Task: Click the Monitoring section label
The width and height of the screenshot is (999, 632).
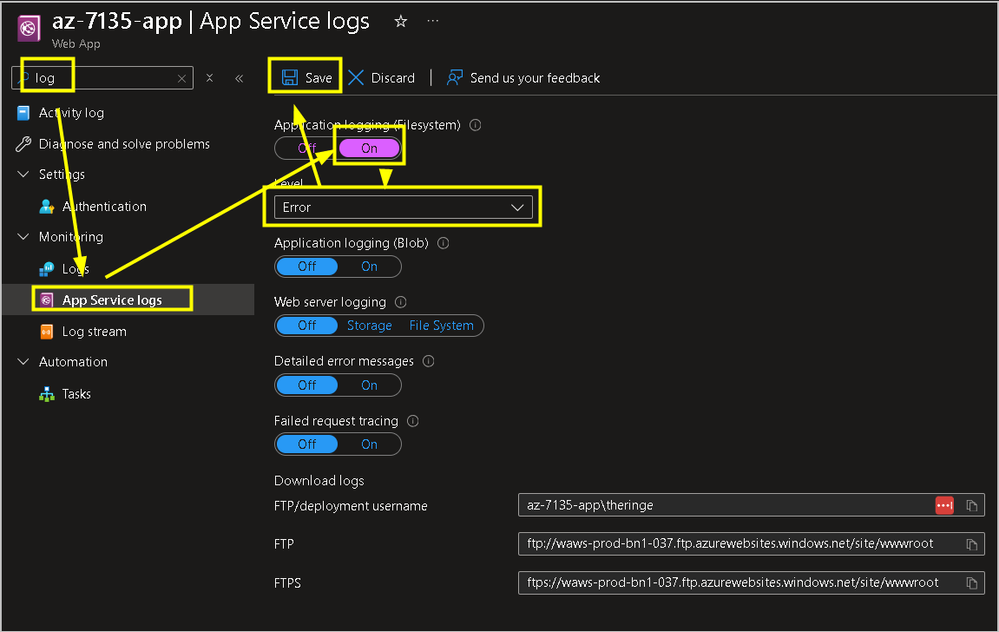Action: [71, 237]
